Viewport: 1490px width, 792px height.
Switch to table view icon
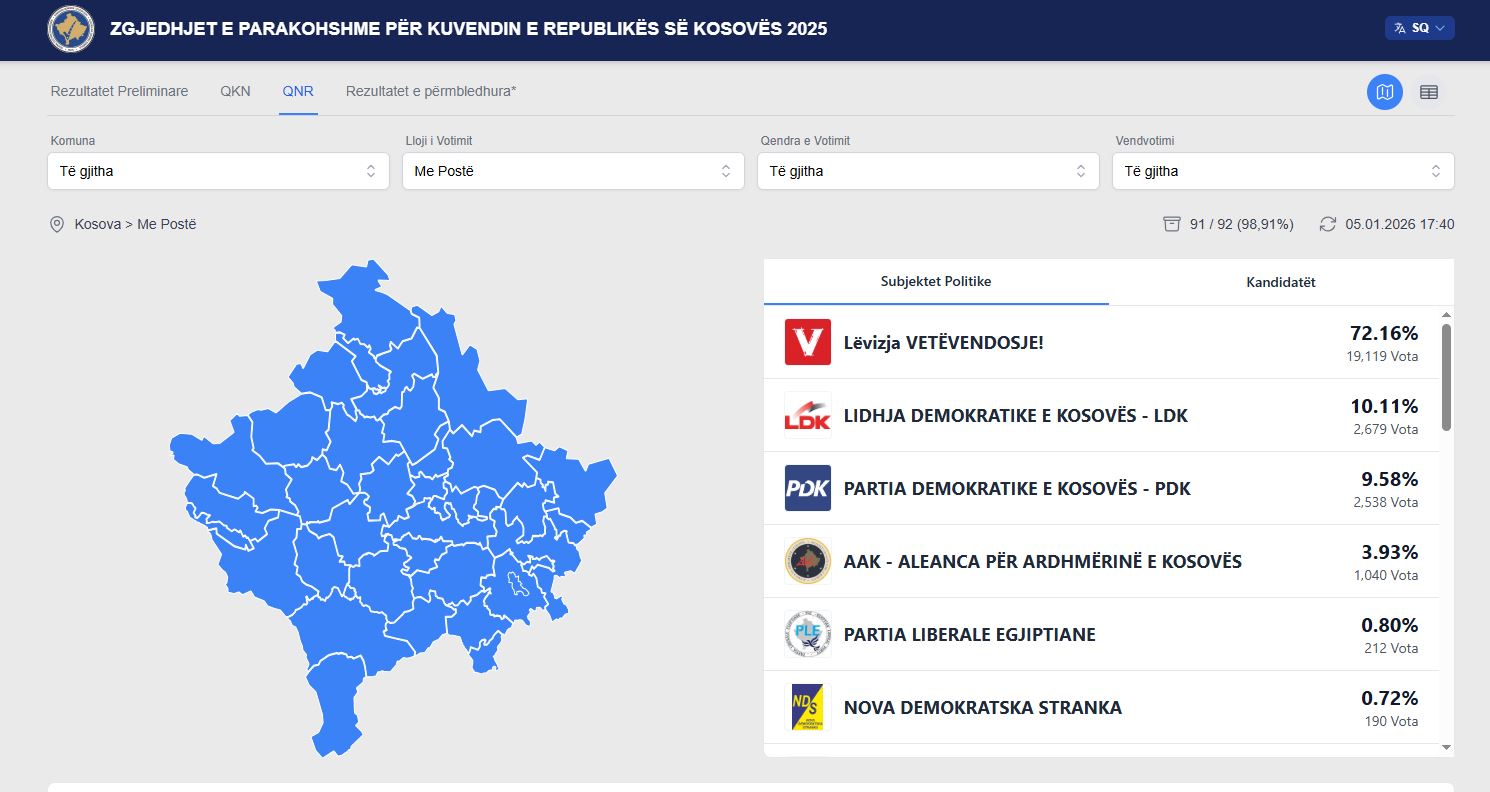click(x=1429, y=92)
